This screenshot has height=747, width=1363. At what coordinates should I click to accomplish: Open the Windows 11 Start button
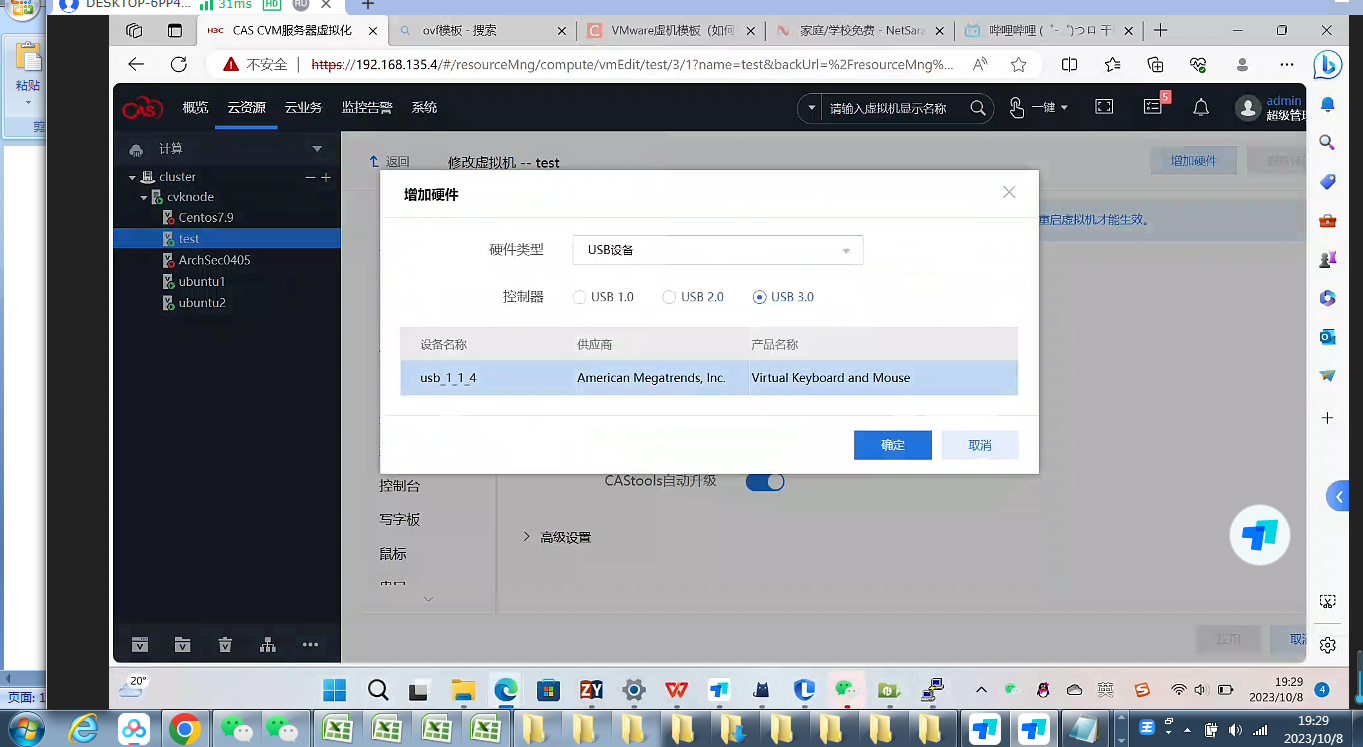pos(334,690)
